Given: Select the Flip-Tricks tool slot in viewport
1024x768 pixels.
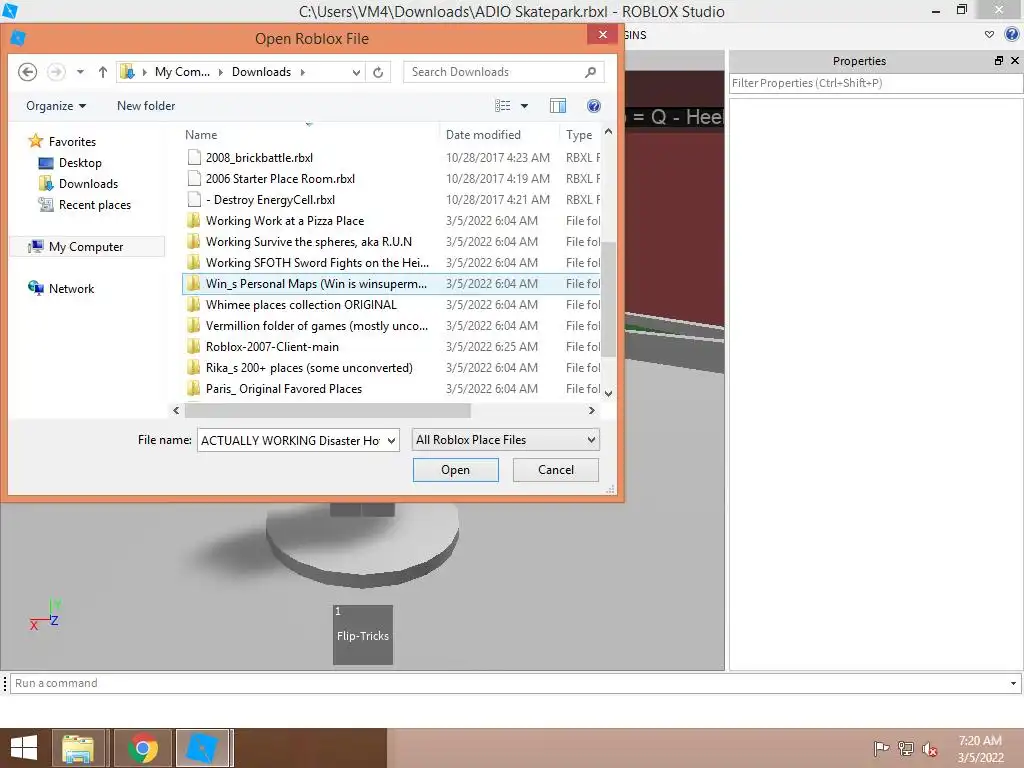Looking at the screenshot, I should [x=363, y=635].
